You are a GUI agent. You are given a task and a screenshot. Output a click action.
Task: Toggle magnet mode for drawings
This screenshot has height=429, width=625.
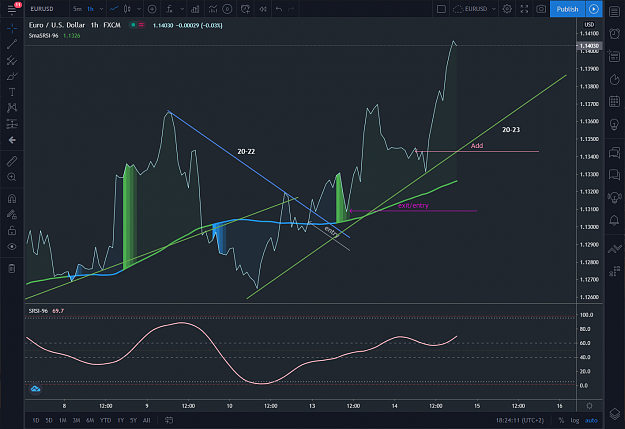(x=12, y=199)
